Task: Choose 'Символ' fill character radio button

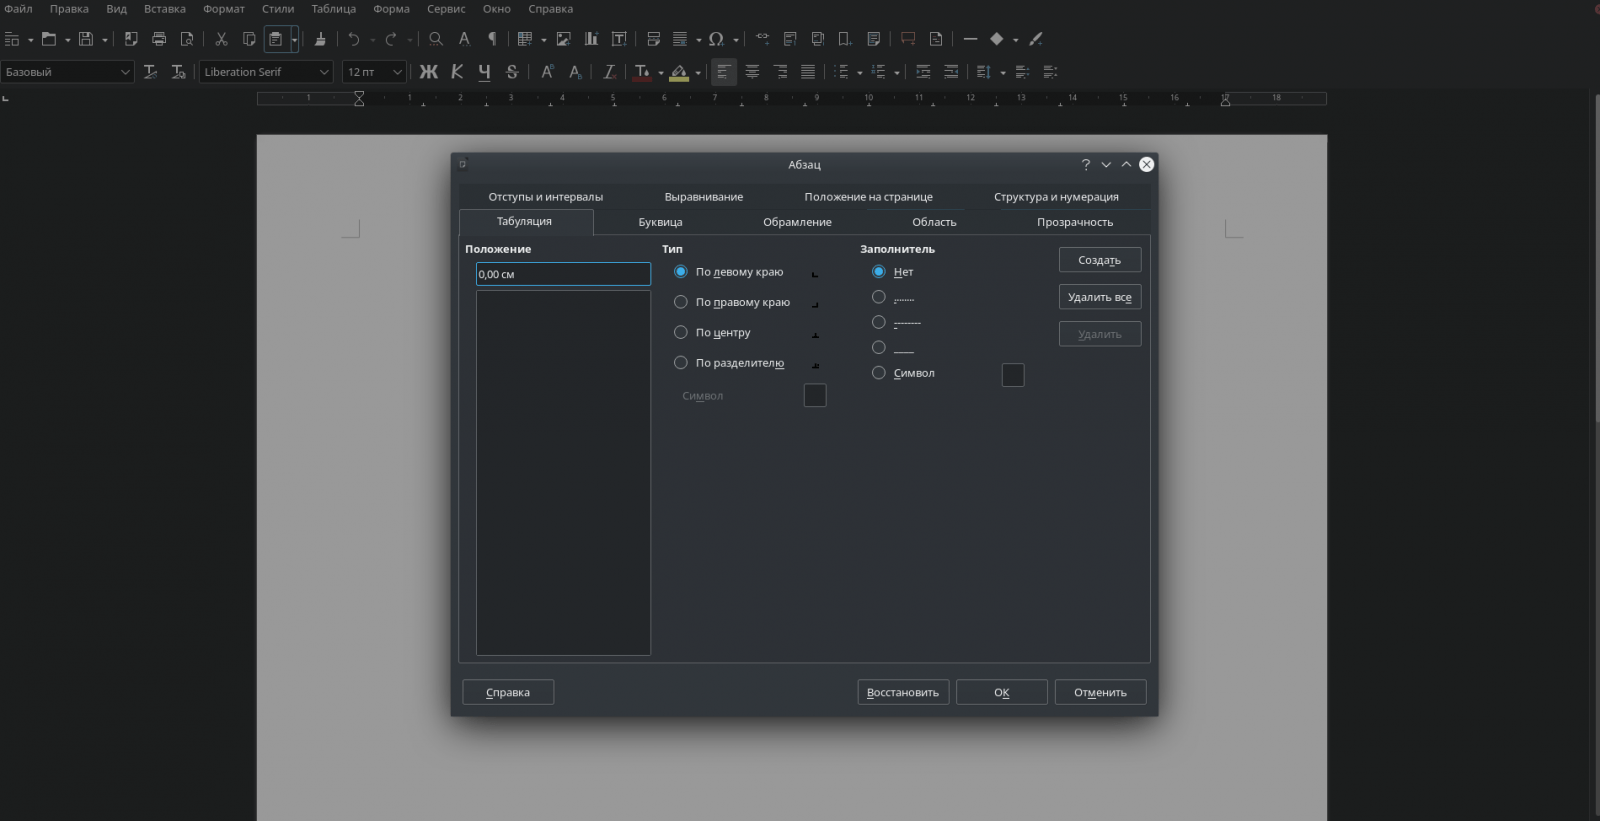Action: (879, 373)
